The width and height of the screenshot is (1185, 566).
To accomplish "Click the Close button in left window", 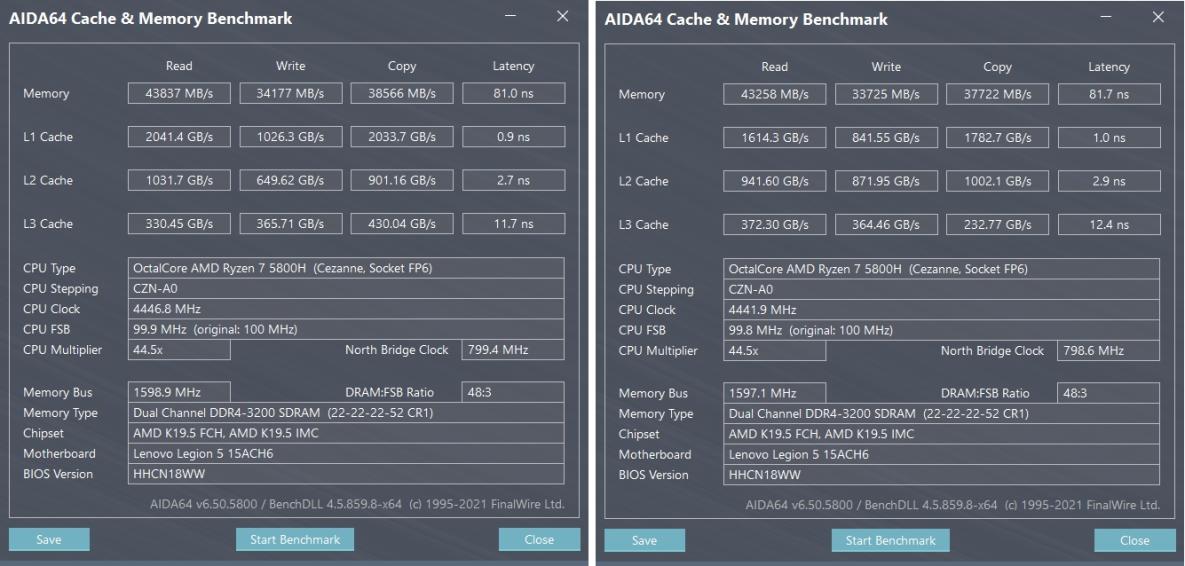I will pyautogui.click(x=539, y=540).
